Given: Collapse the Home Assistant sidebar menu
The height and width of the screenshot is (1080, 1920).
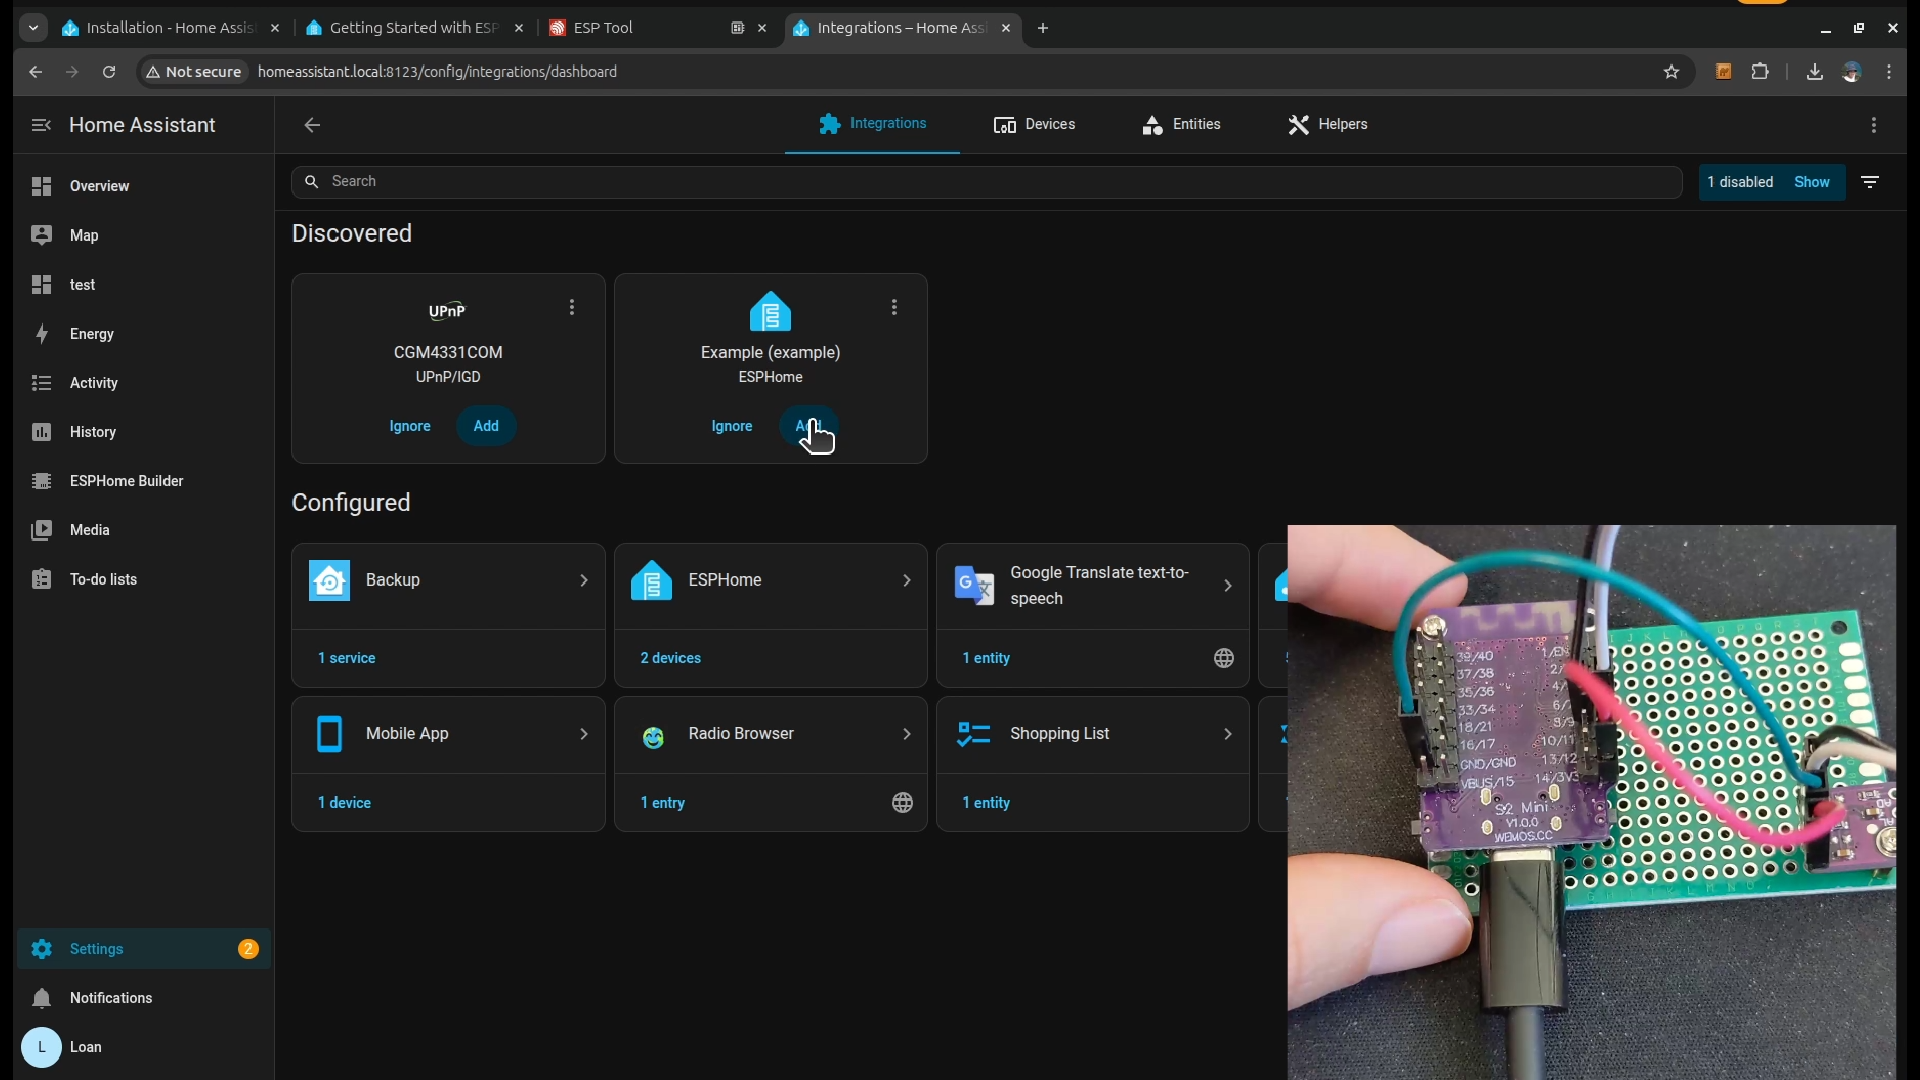Looking at the screenshot, I should point(41,125).
